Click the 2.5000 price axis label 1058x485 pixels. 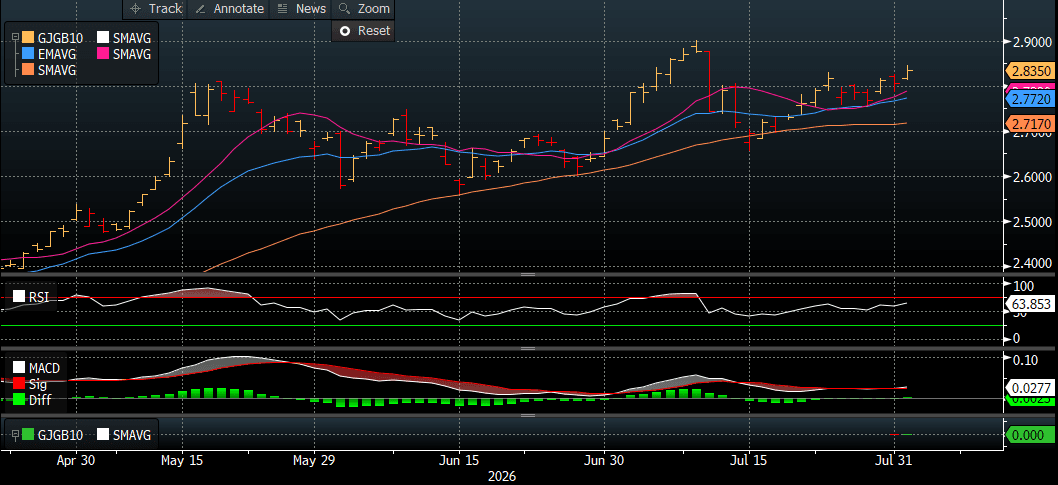[1032, 222]
